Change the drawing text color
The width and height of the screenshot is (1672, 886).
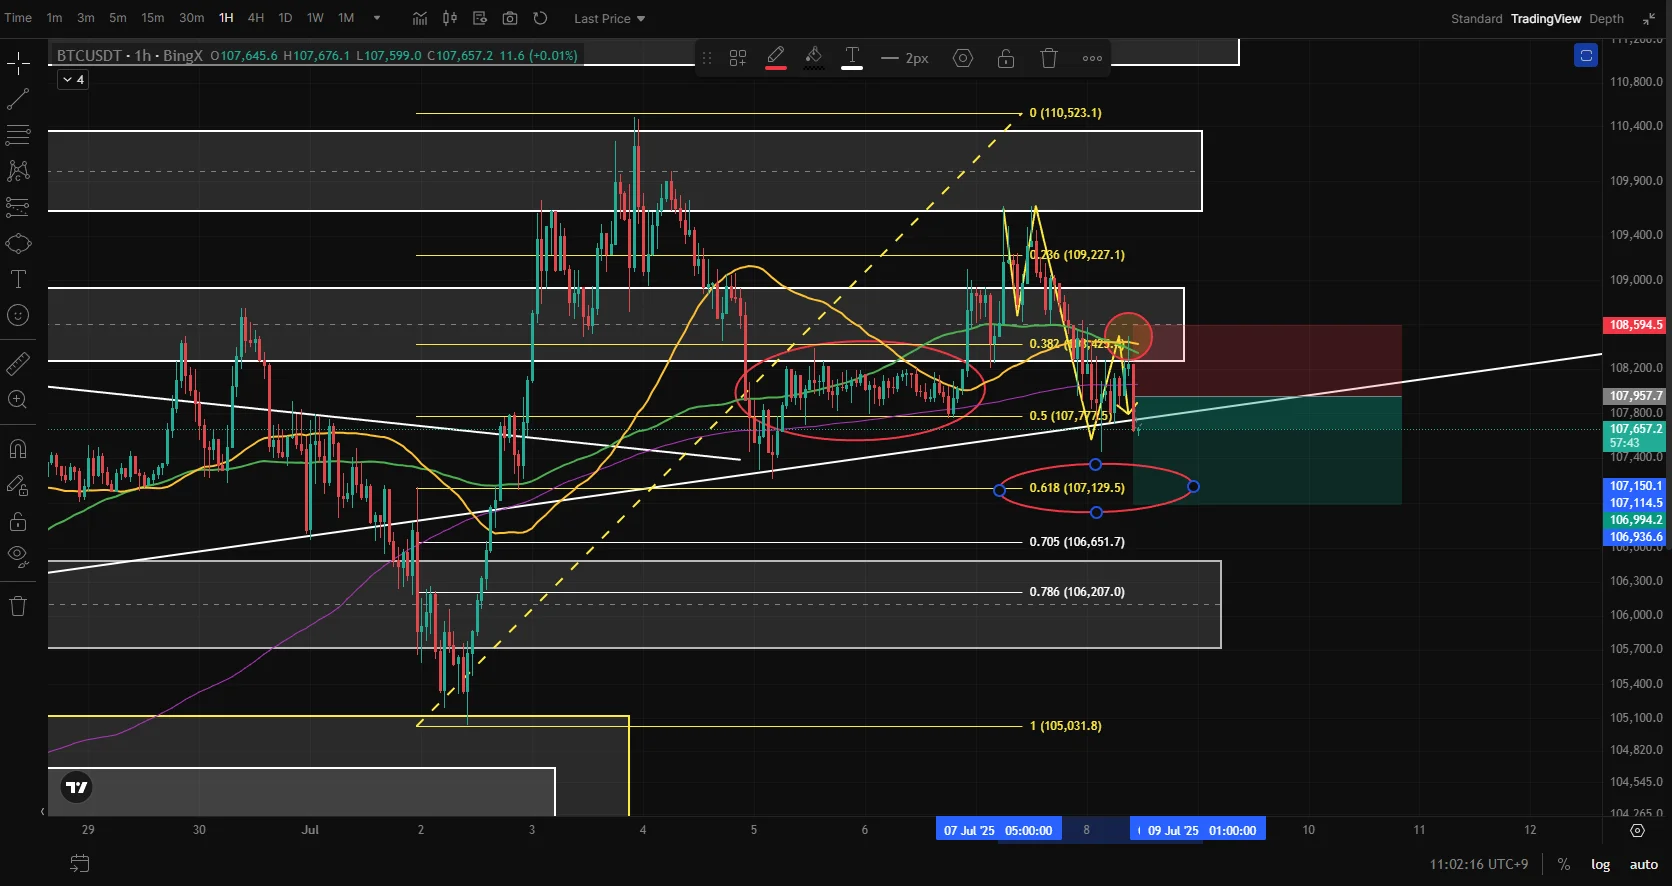point(852,57)
